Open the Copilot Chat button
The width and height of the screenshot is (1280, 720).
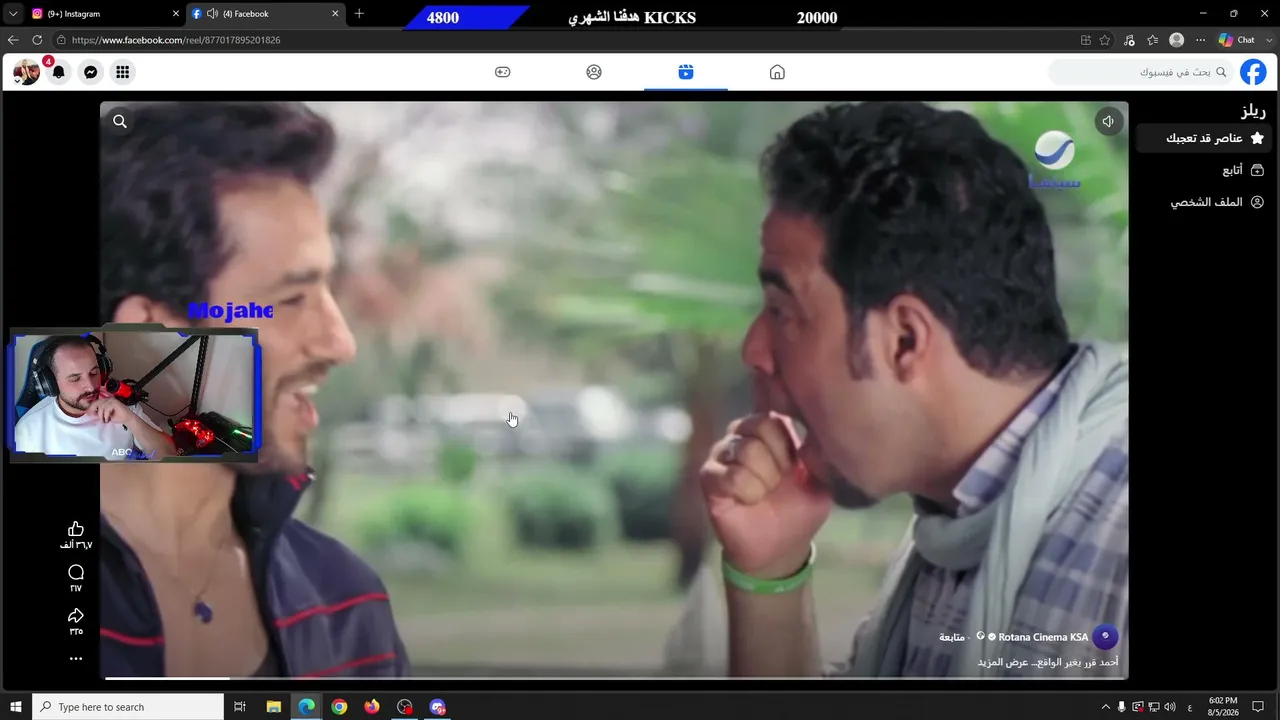(x=1237, y=40)
